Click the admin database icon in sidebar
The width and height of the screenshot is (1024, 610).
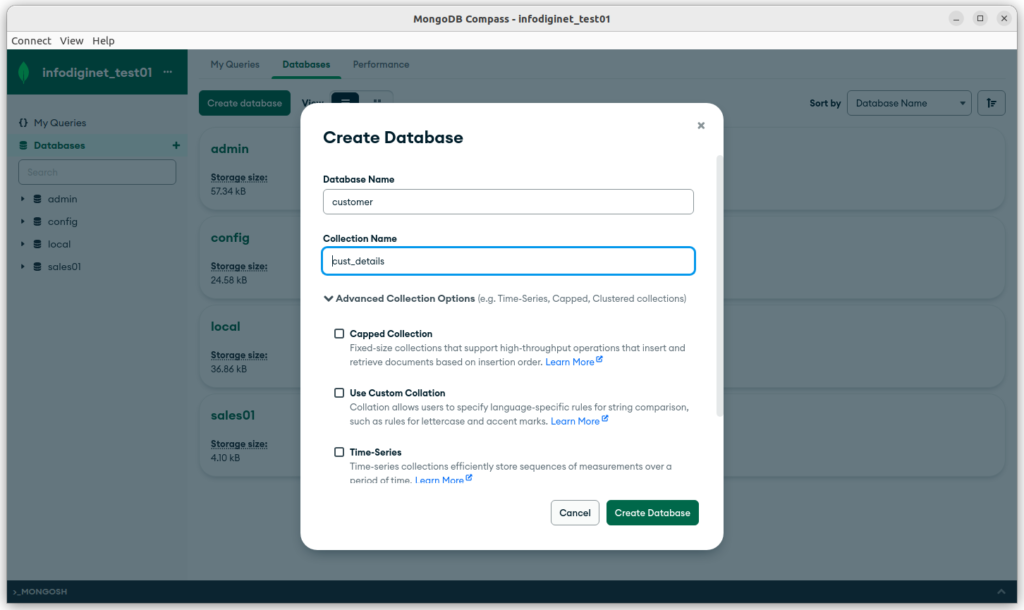point(37,199)
